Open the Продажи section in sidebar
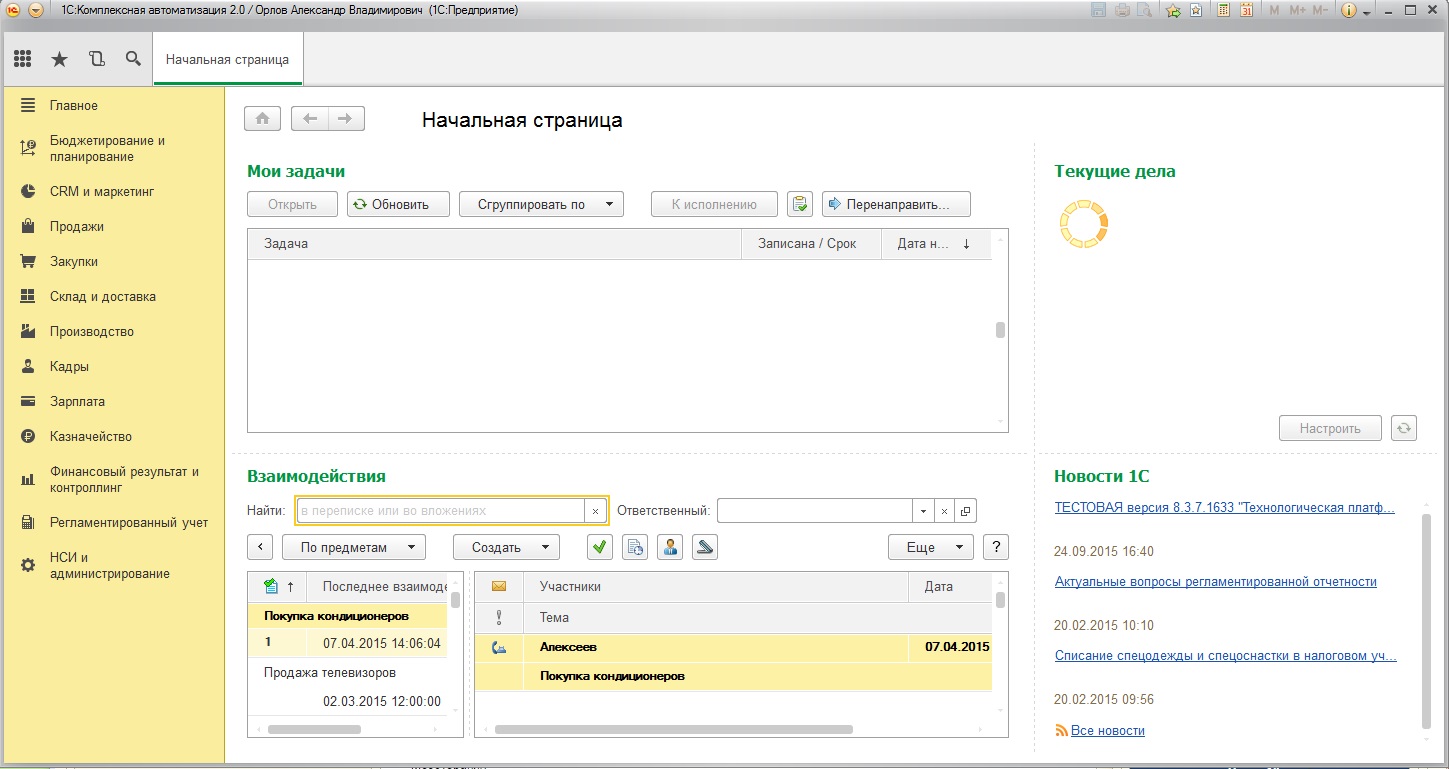Image resolution: width=1449 pixels, height=769 pixels. pyautogui.click(x=77, y=226)
